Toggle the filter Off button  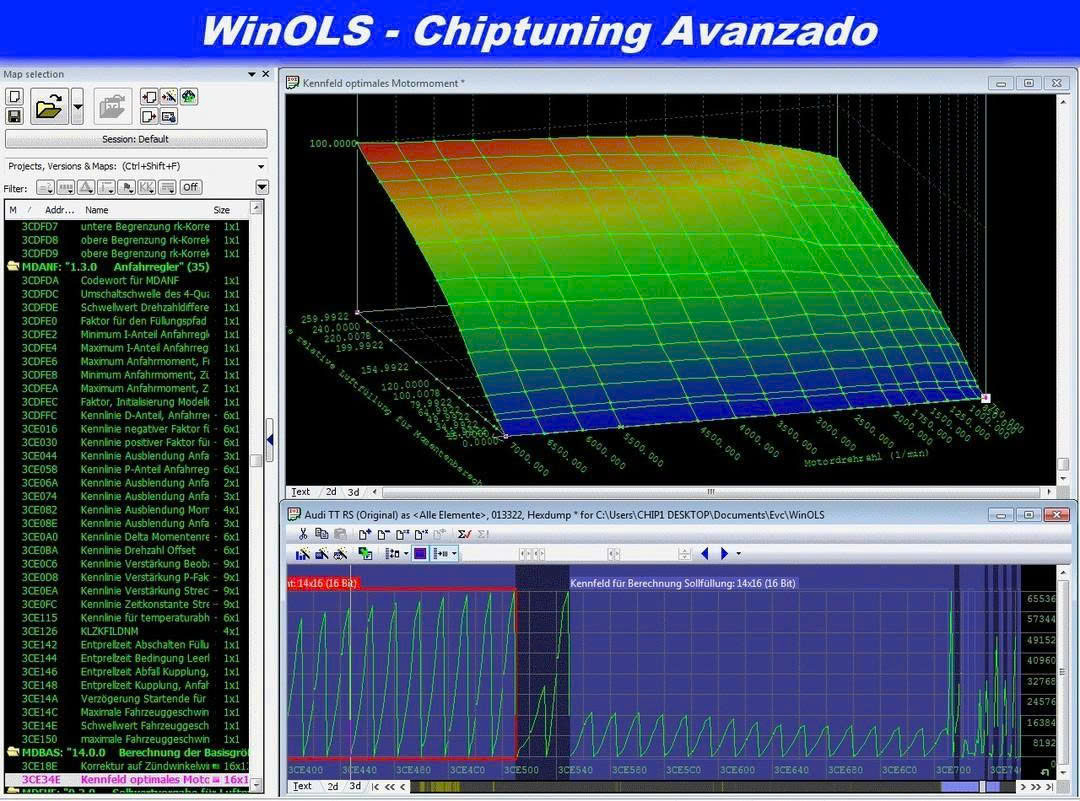point(189,187)
